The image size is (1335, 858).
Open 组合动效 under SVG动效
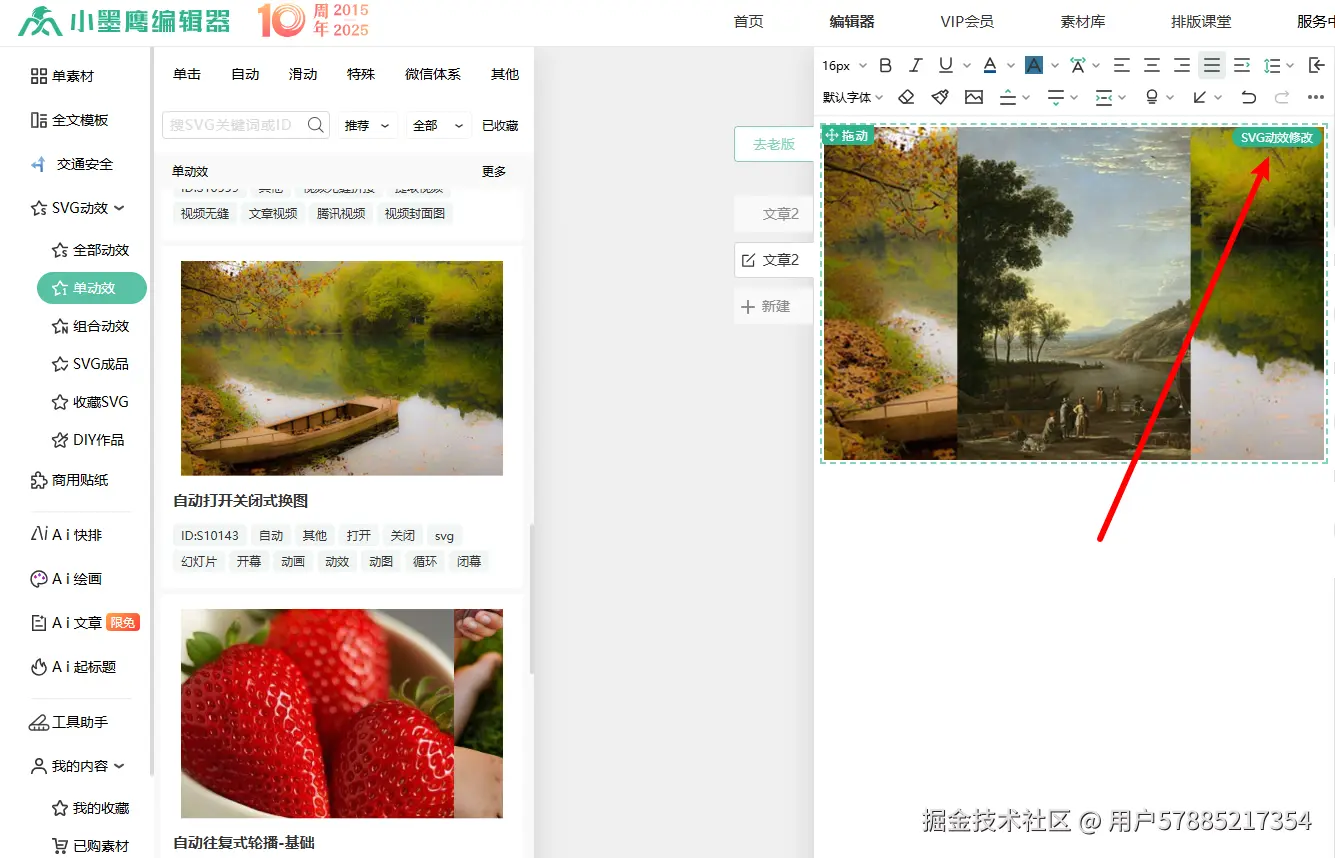91,326
